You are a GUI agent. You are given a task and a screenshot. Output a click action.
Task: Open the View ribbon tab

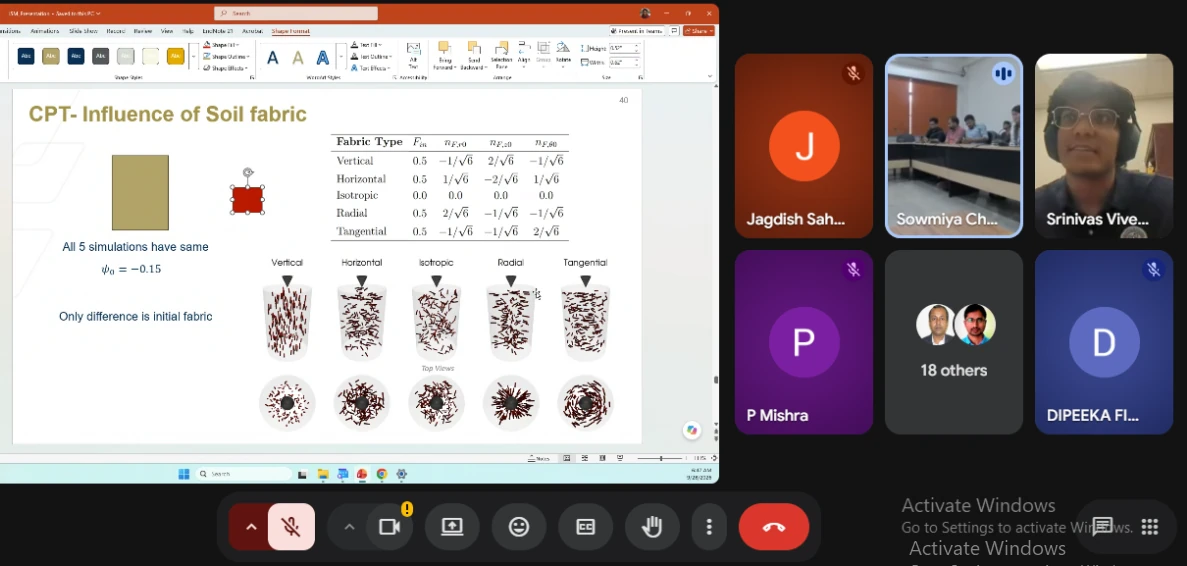pyautogui.click(x=167, y=31)
